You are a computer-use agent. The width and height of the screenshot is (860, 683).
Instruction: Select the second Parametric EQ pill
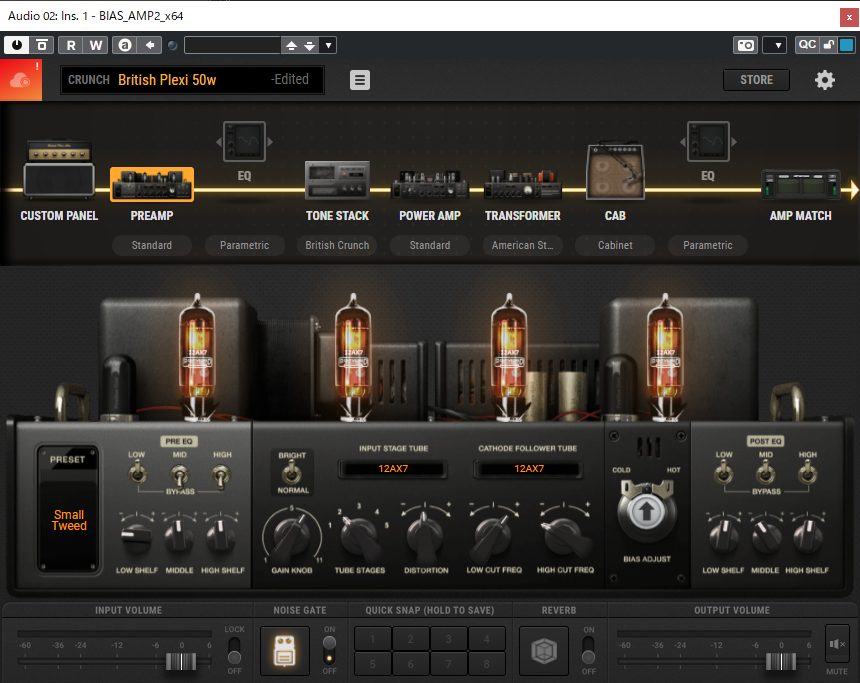[708, 245]
